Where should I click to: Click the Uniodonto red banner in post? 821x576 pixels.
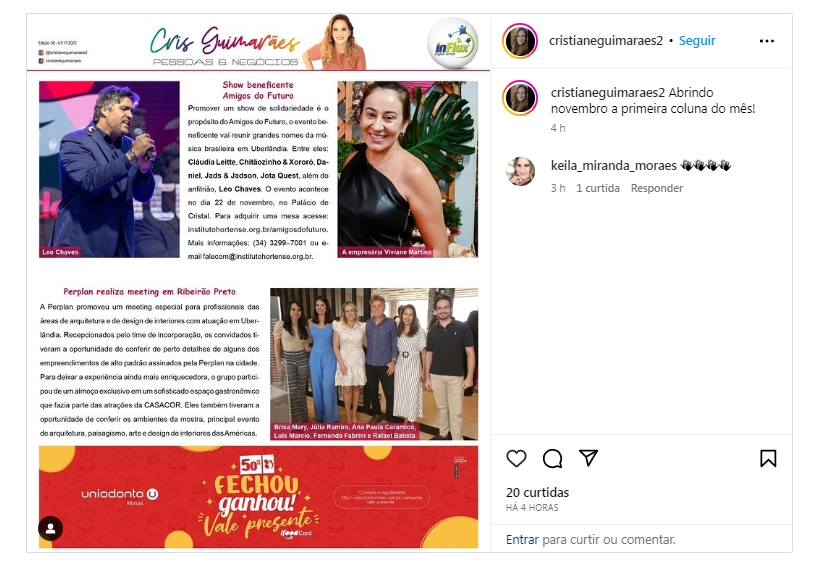tap(258, 497)
